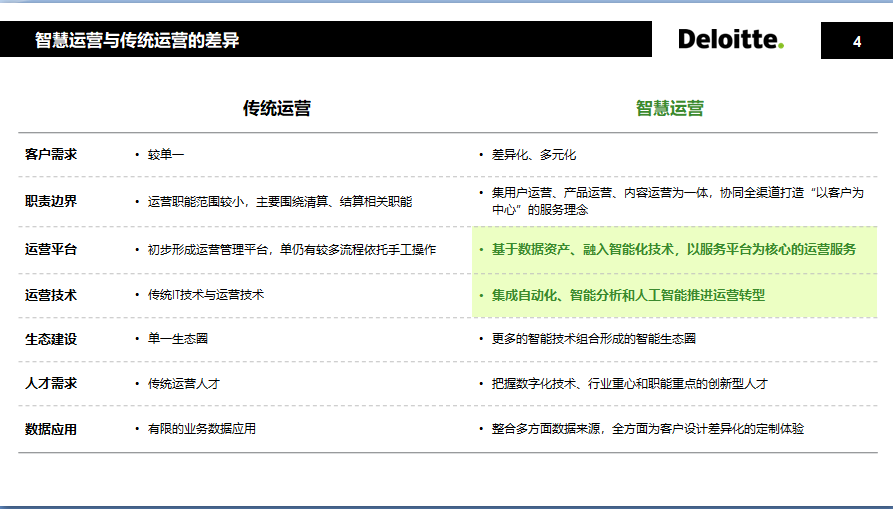The height and width of the screenshot is (509, 893).
Task: Select the 生态建设 row label
Action: [51, 339]
